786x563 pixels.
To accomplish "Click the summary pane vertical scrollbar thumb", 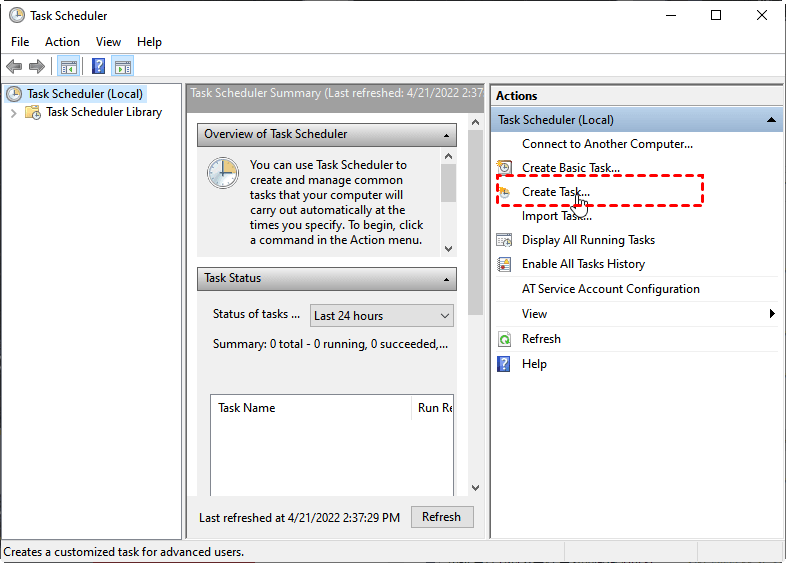I will tap(476, 223).
